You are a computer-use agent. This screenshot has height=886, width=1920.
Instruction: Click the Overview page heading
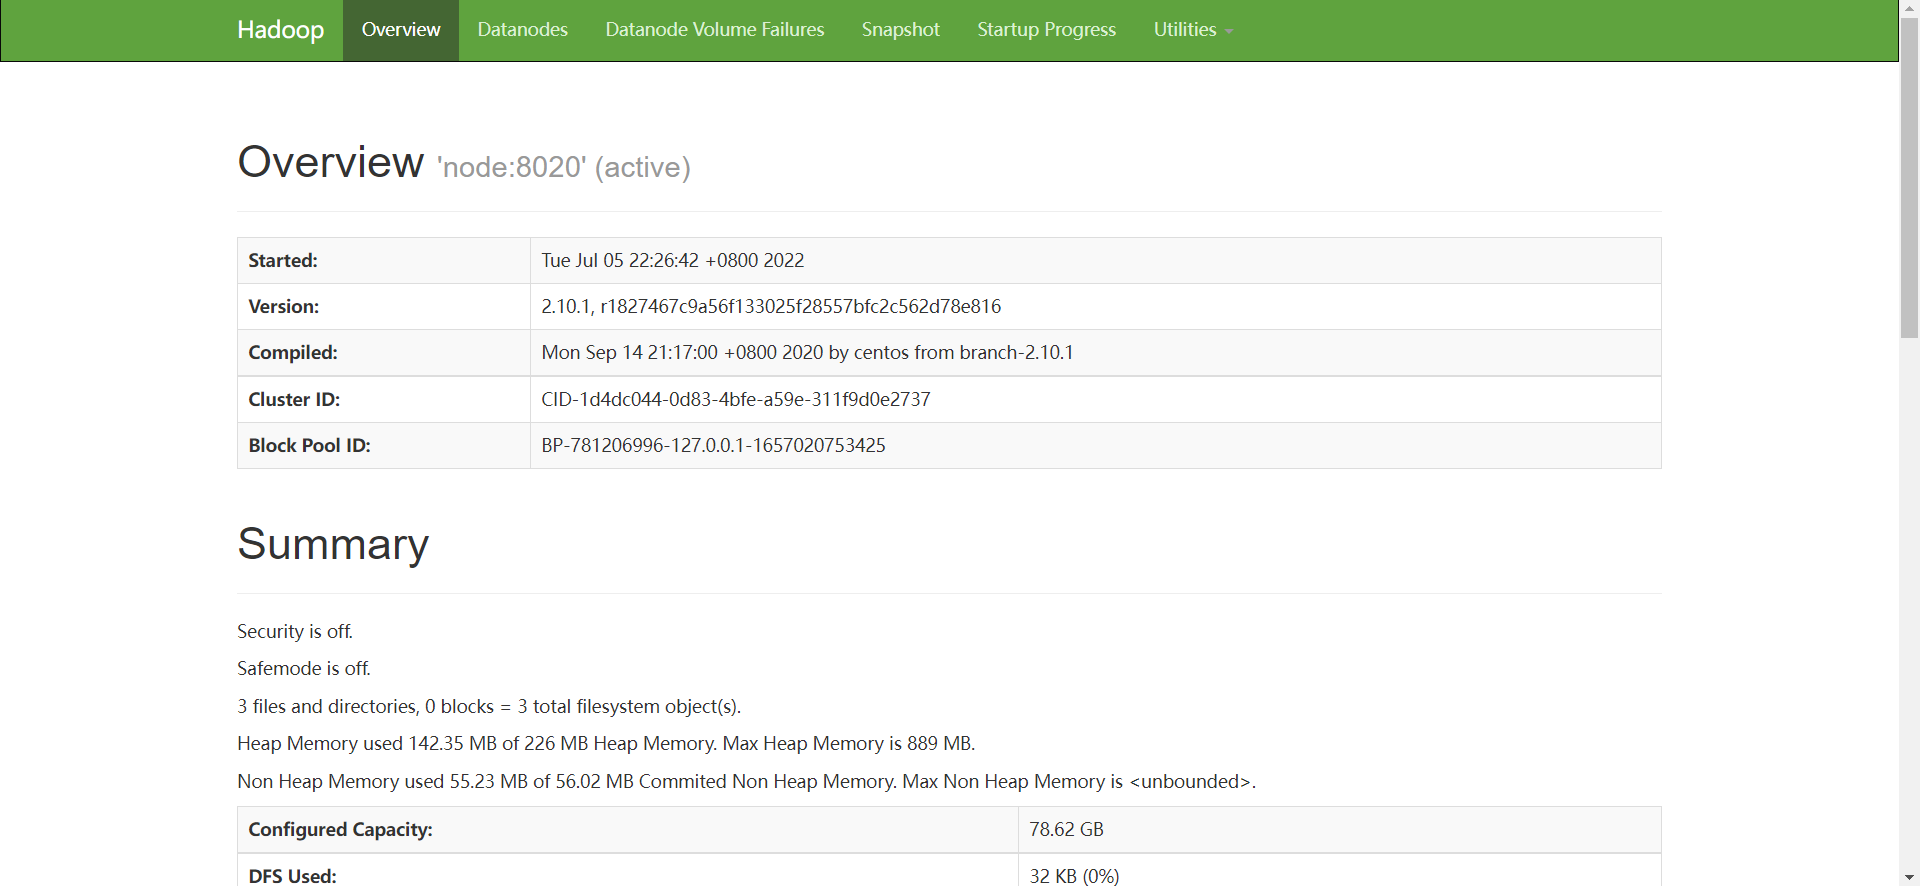(330, 162)
